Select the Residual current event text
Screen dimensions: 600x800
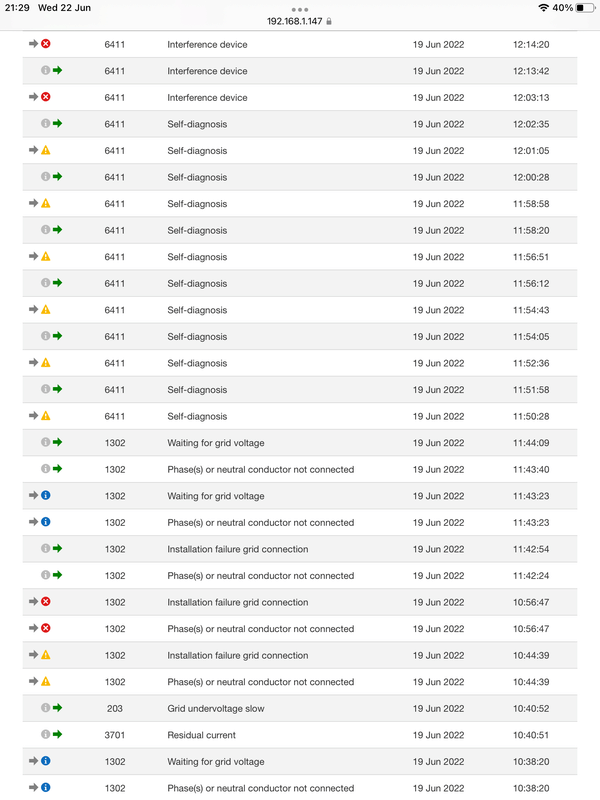point(202,735)
